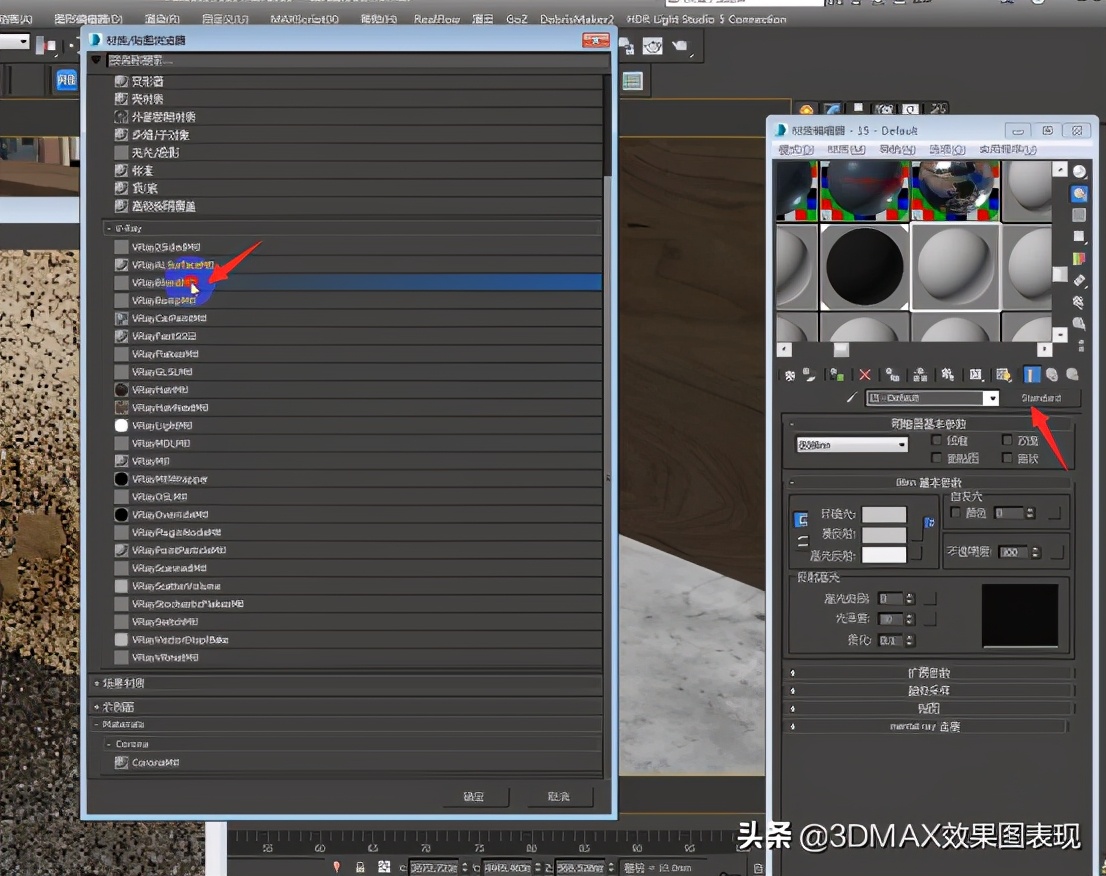
Task: Click the Go to Parent icon
Action: click(1050, 375)
